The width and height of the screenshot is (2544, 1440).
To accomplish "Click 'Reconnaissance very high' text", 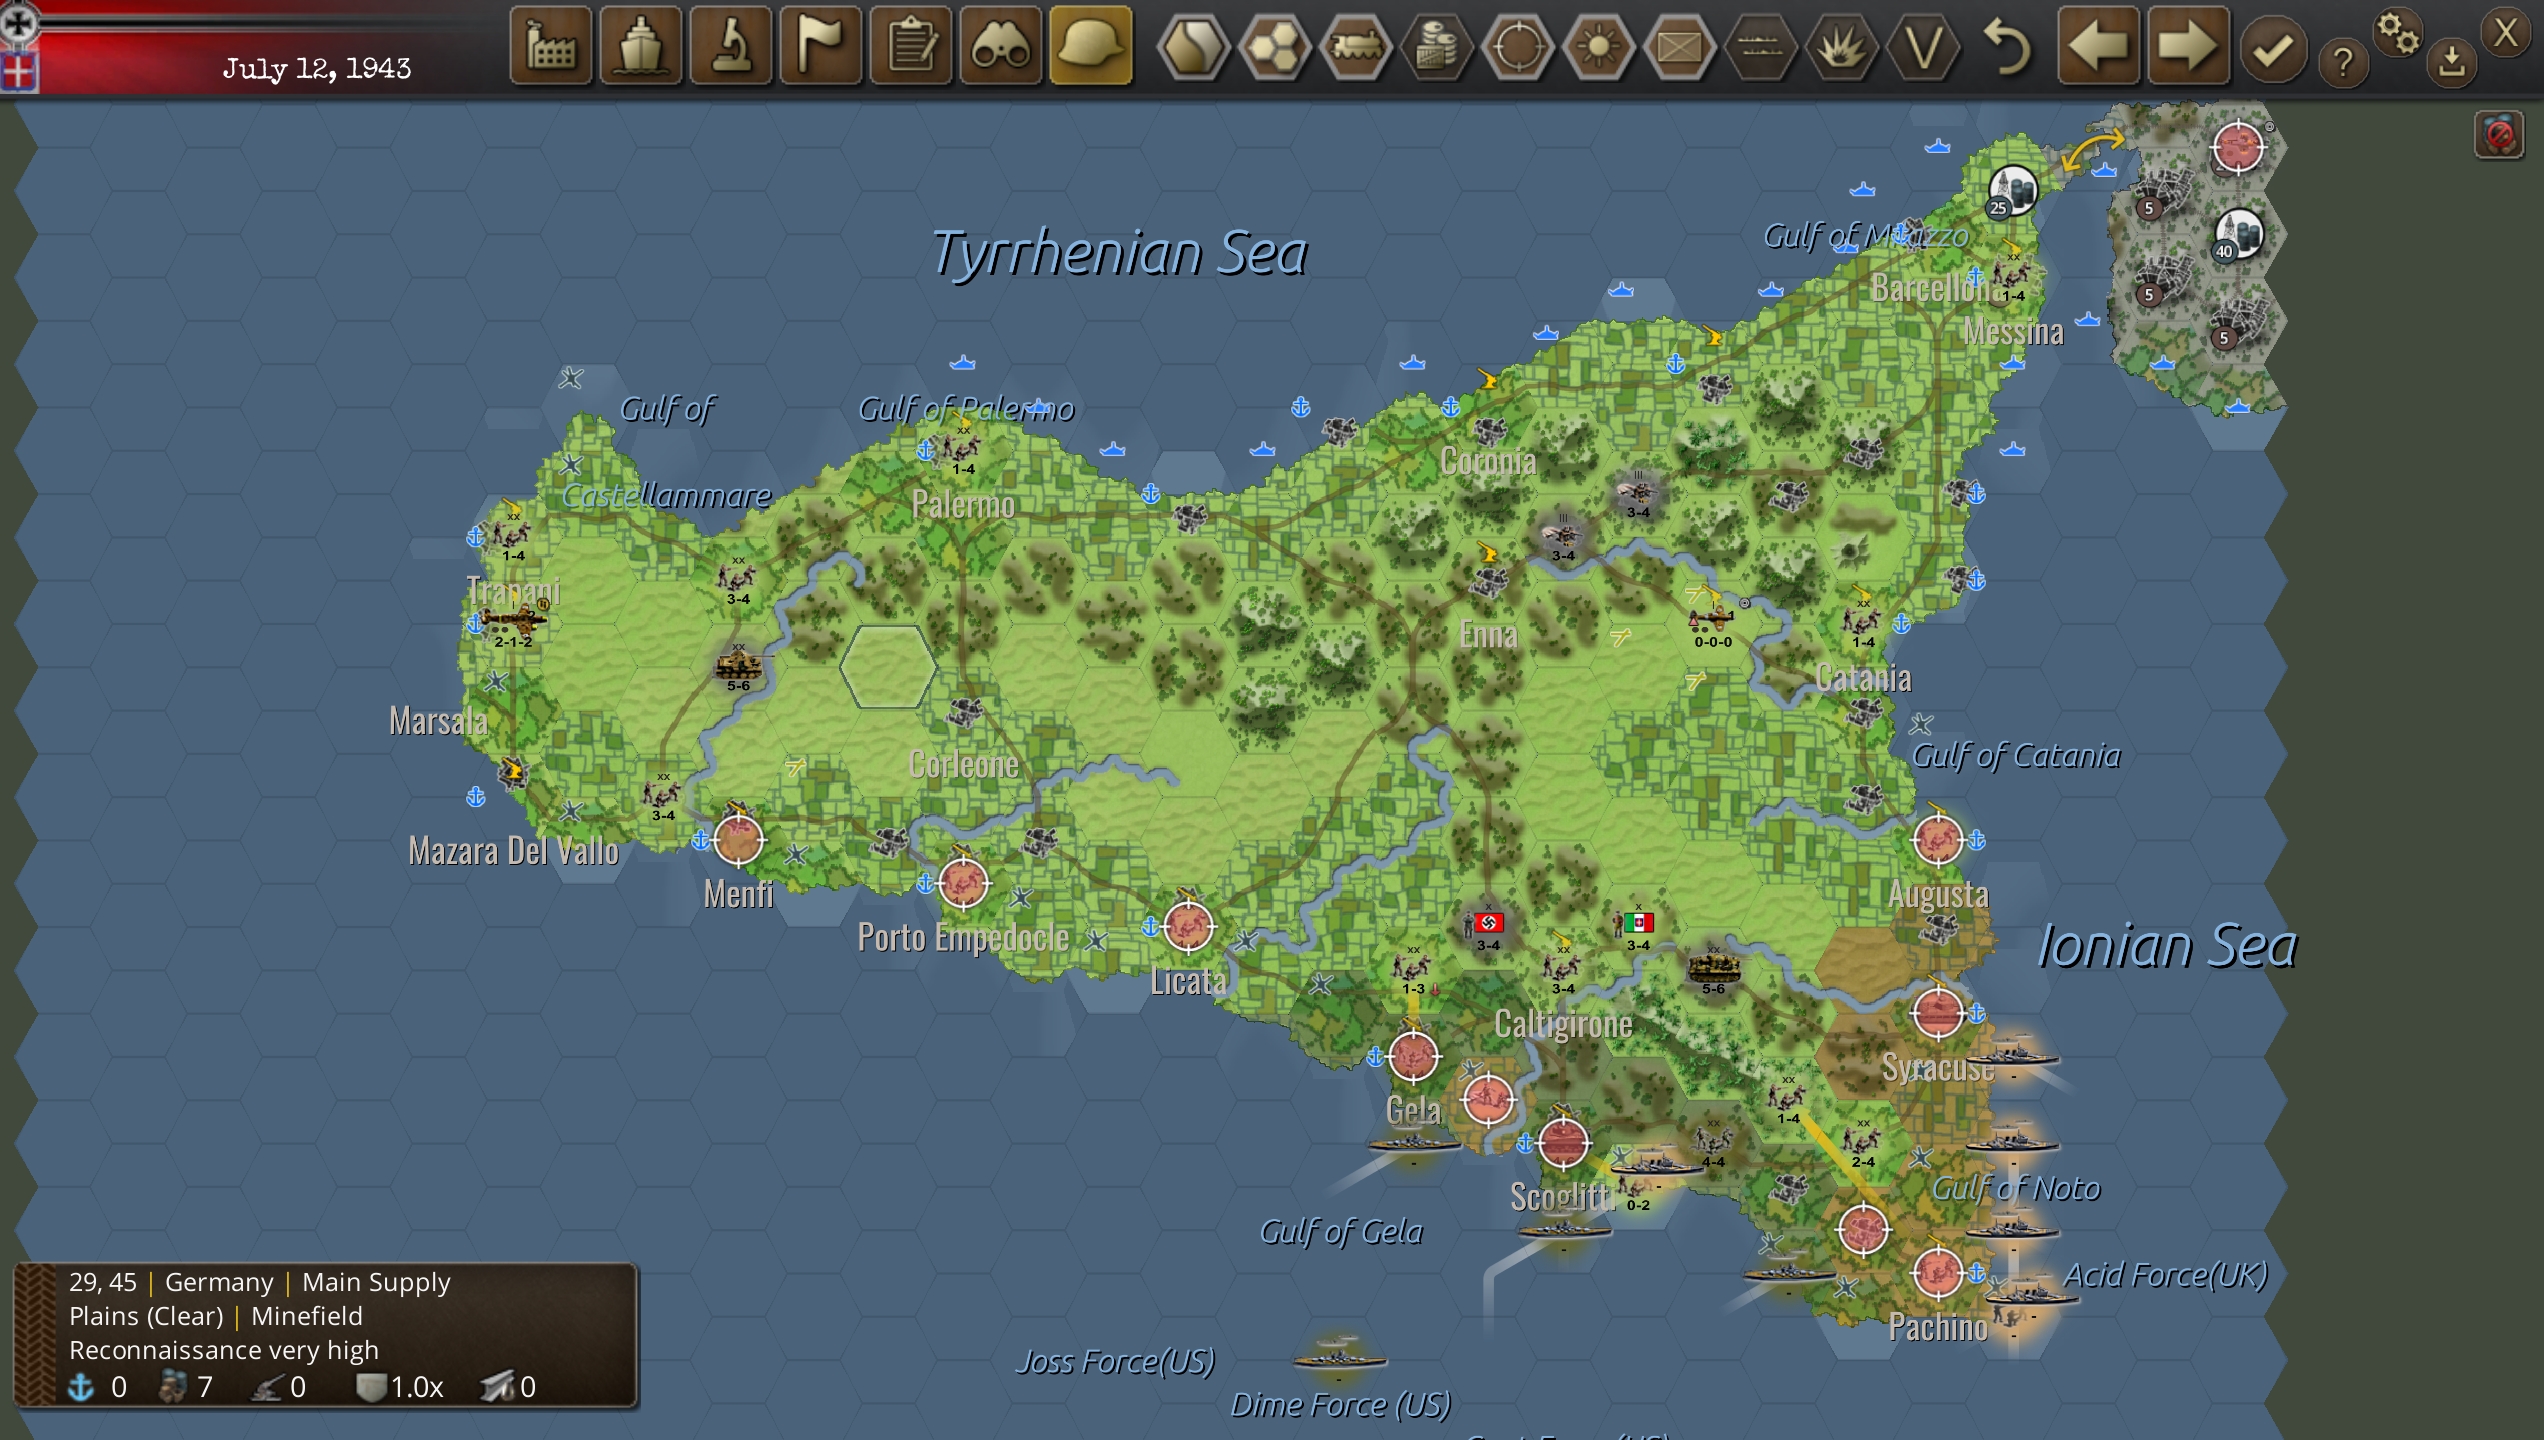I will tap(224, 1350).
